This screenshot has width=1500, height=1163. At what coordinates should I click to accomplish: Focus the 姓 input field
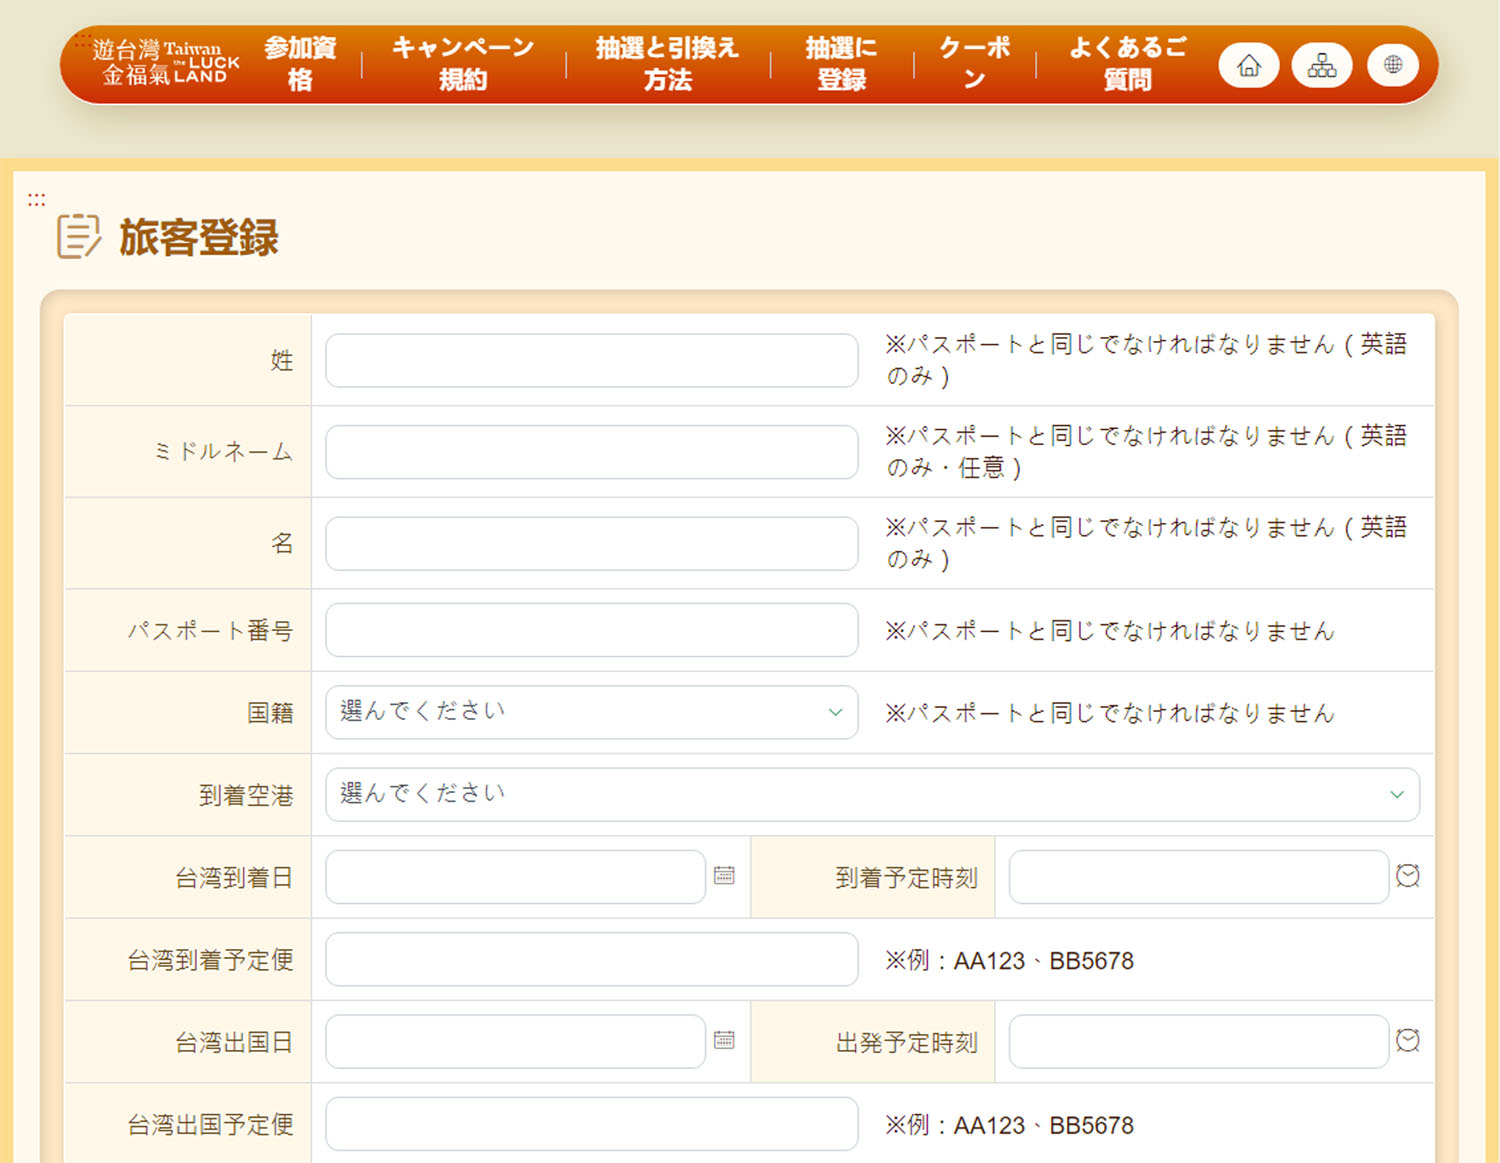pyautogui.click(x=591, y=360)
